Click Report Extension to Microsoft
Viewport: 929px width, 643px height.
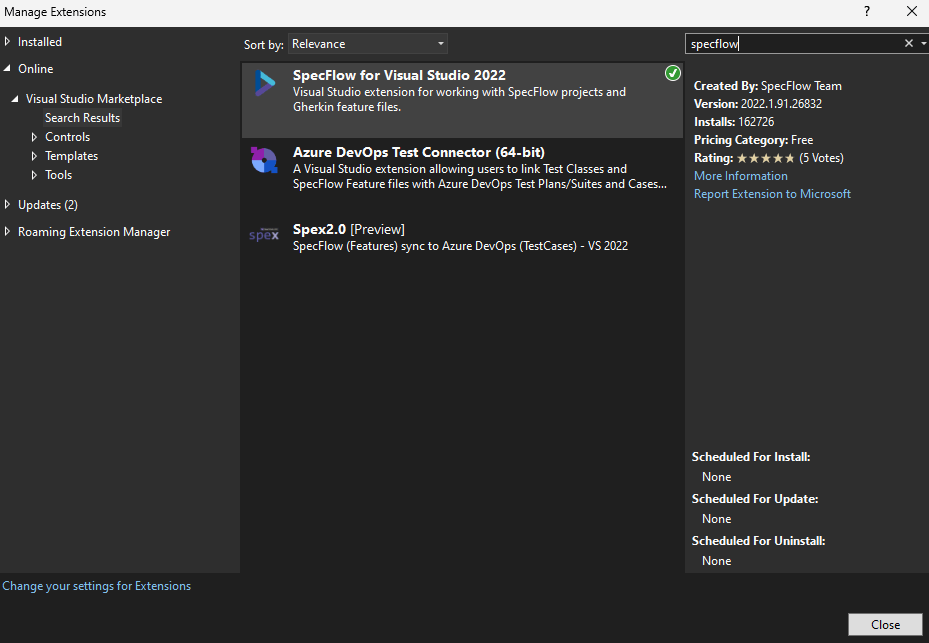point(772,193)
